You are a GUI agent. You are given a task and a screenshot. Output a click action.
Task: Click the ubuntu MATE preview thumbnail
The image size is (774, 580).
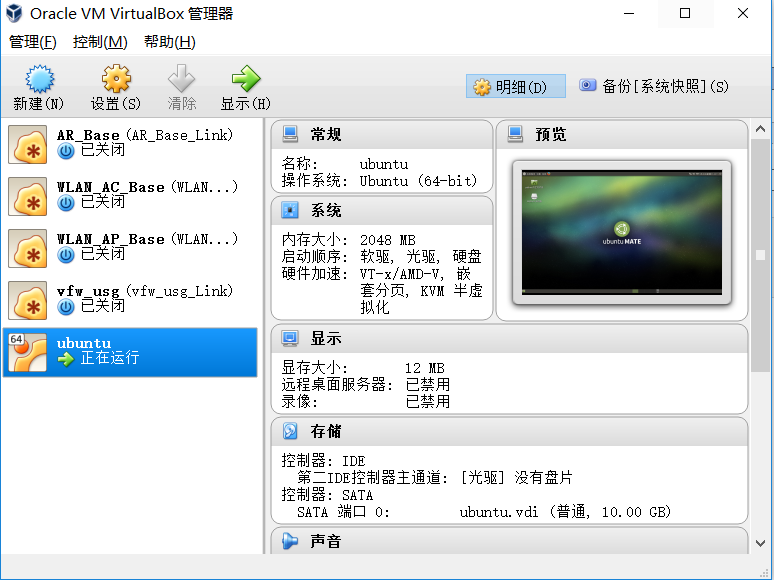click(621, 232)
